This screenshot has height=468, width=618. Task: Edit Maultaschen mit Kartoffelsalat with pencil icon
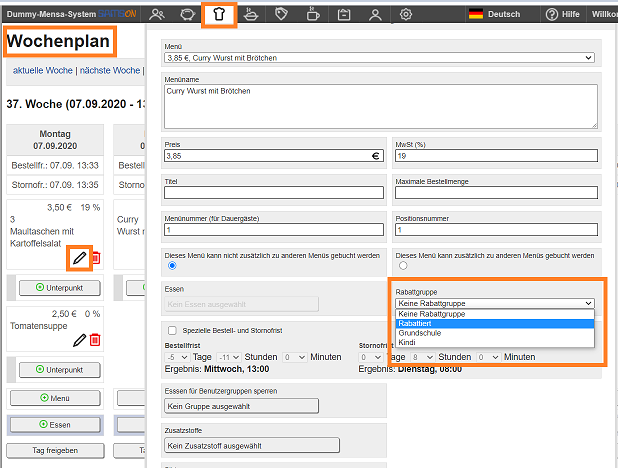tap(79, 258)
